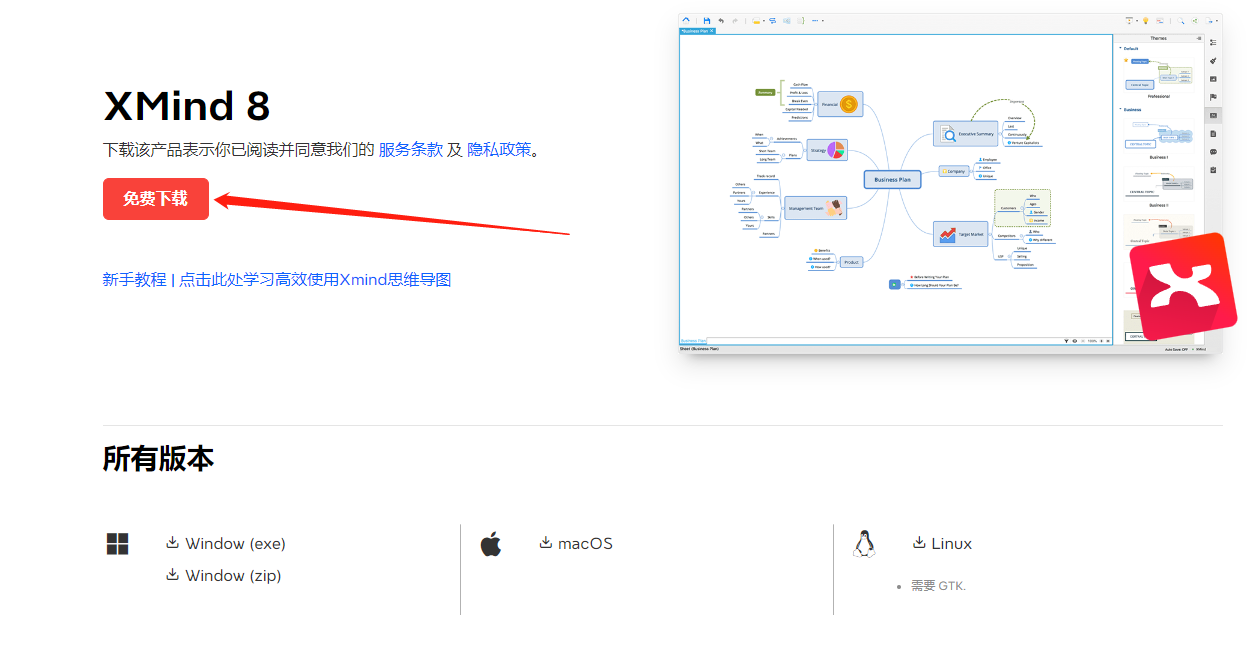
Task: Open the 隐私政策 link
Action: [499, 150]
